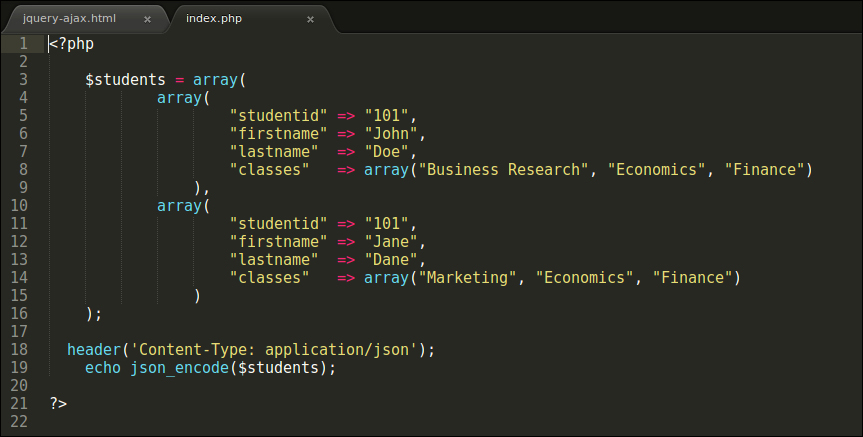Viewport: 863px width, 437px height.
Task: Click "classes" key on line 8
Action: 270,170
